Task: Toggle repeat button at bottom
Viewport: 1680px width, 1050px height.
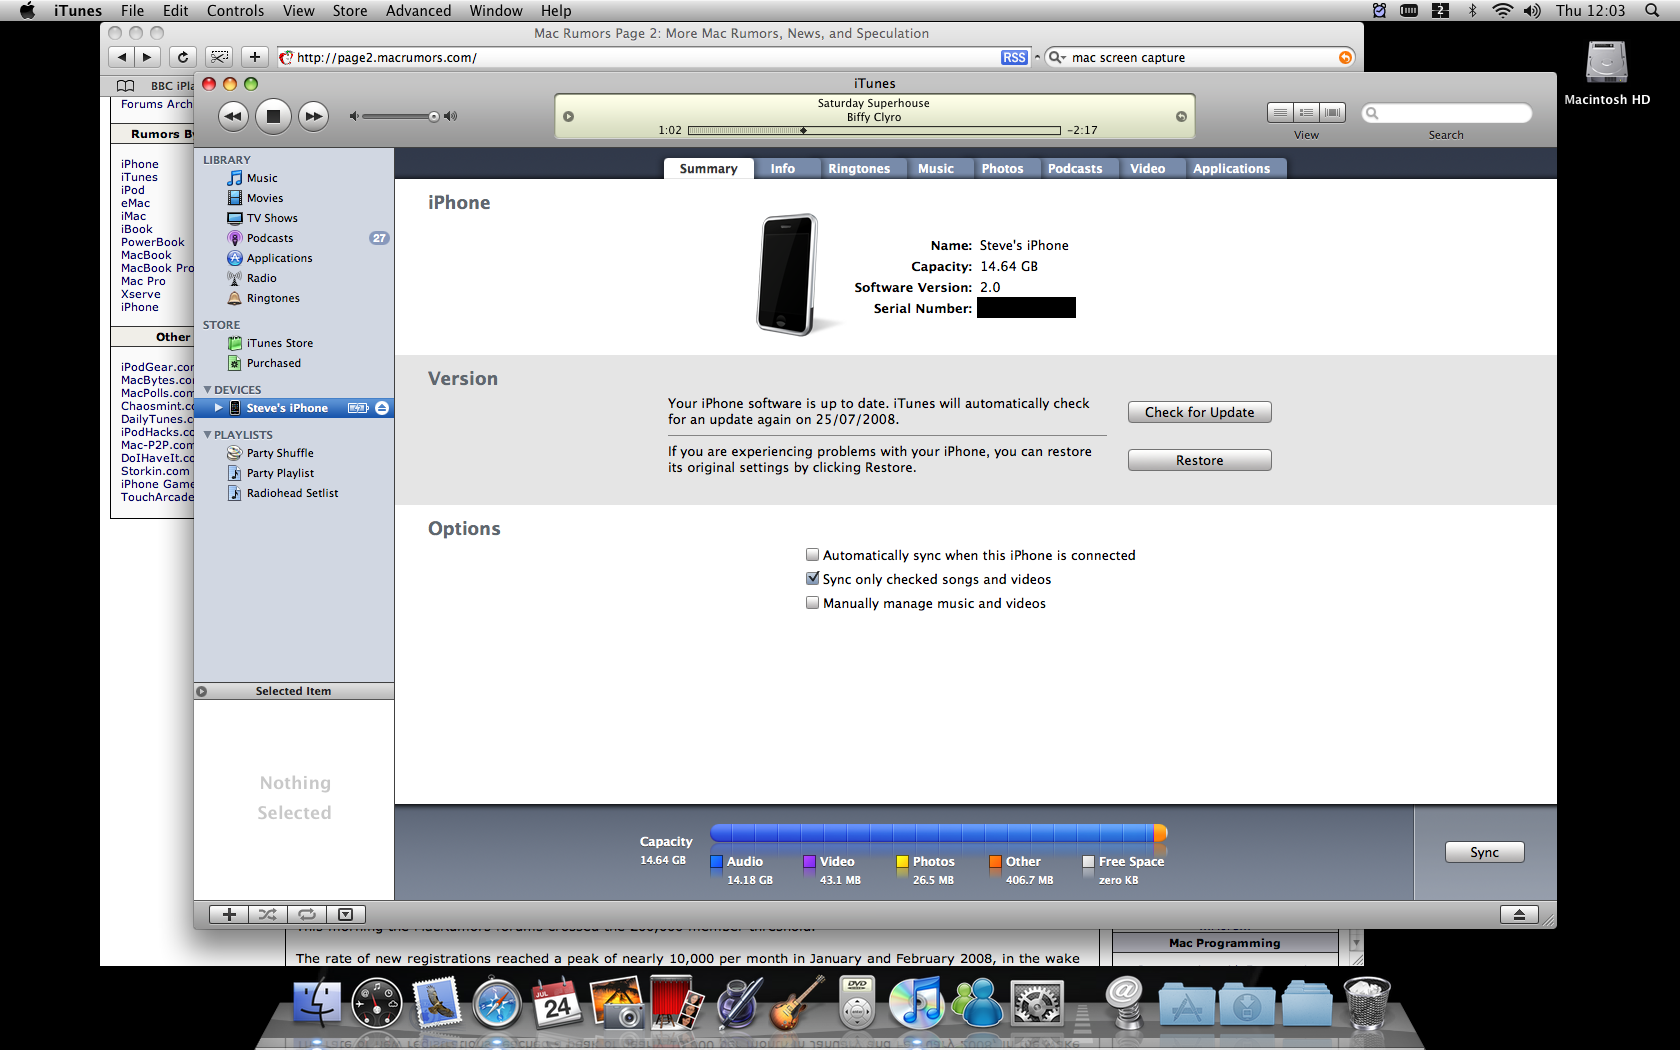Action: 307,914
